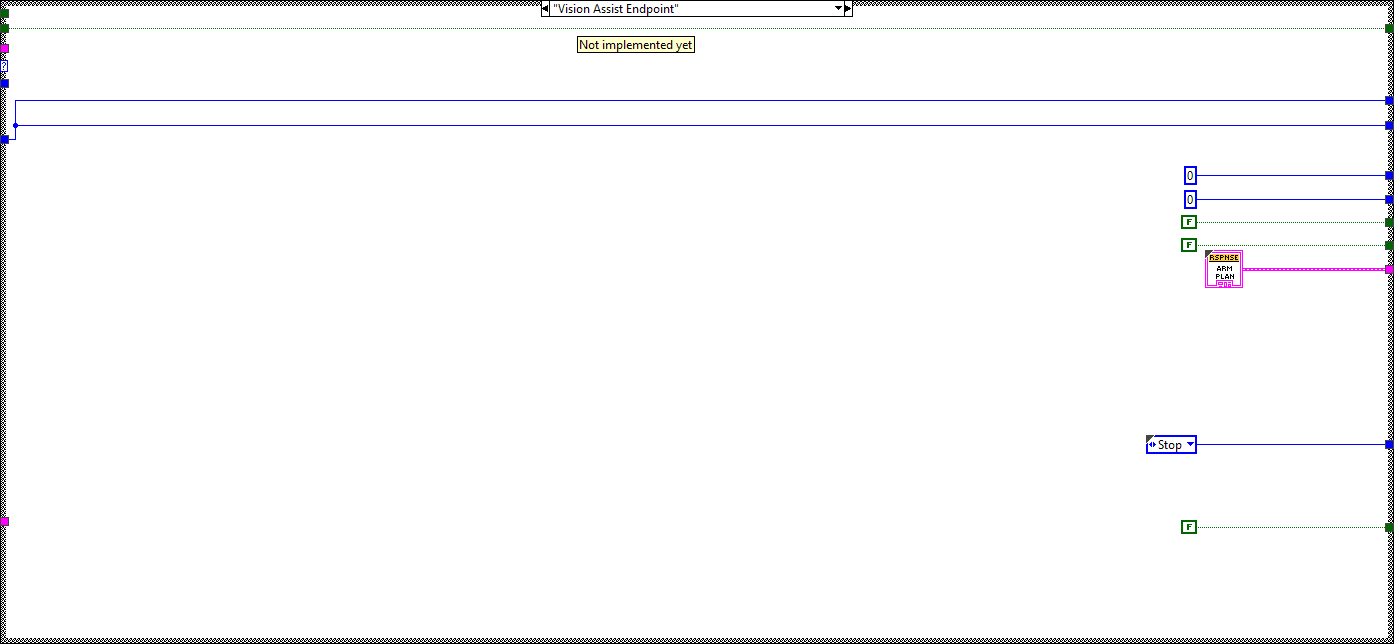Viewport: 1394px width, 644px height.
Task: Click the upper numeric constant 0
Action: click(x=1190, y=175)
